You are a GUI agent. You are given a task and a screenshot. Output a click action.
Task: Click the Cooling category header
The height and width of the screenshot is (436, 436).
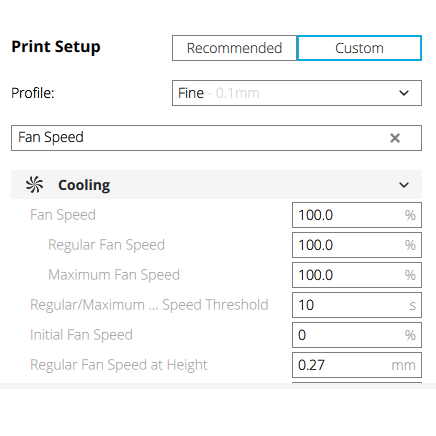tap(216, 185)
